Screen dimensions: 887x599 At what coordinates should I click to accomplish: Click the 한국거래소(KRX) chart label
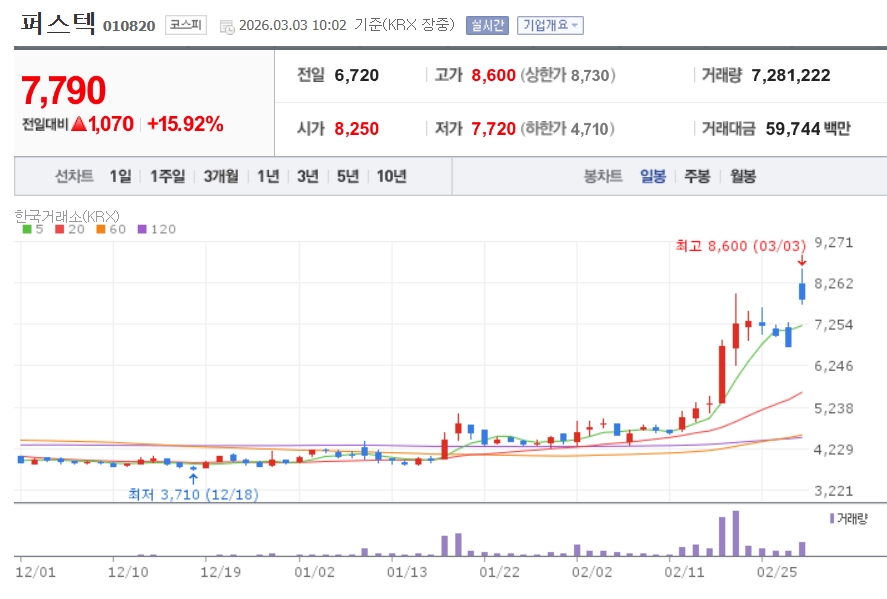pyautogui.click(x=67, y=216)
